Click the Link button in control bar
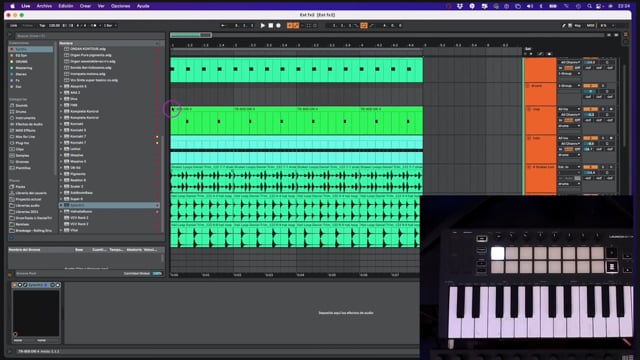The height and width of the screenshot is (360, 640). point(13,25)
